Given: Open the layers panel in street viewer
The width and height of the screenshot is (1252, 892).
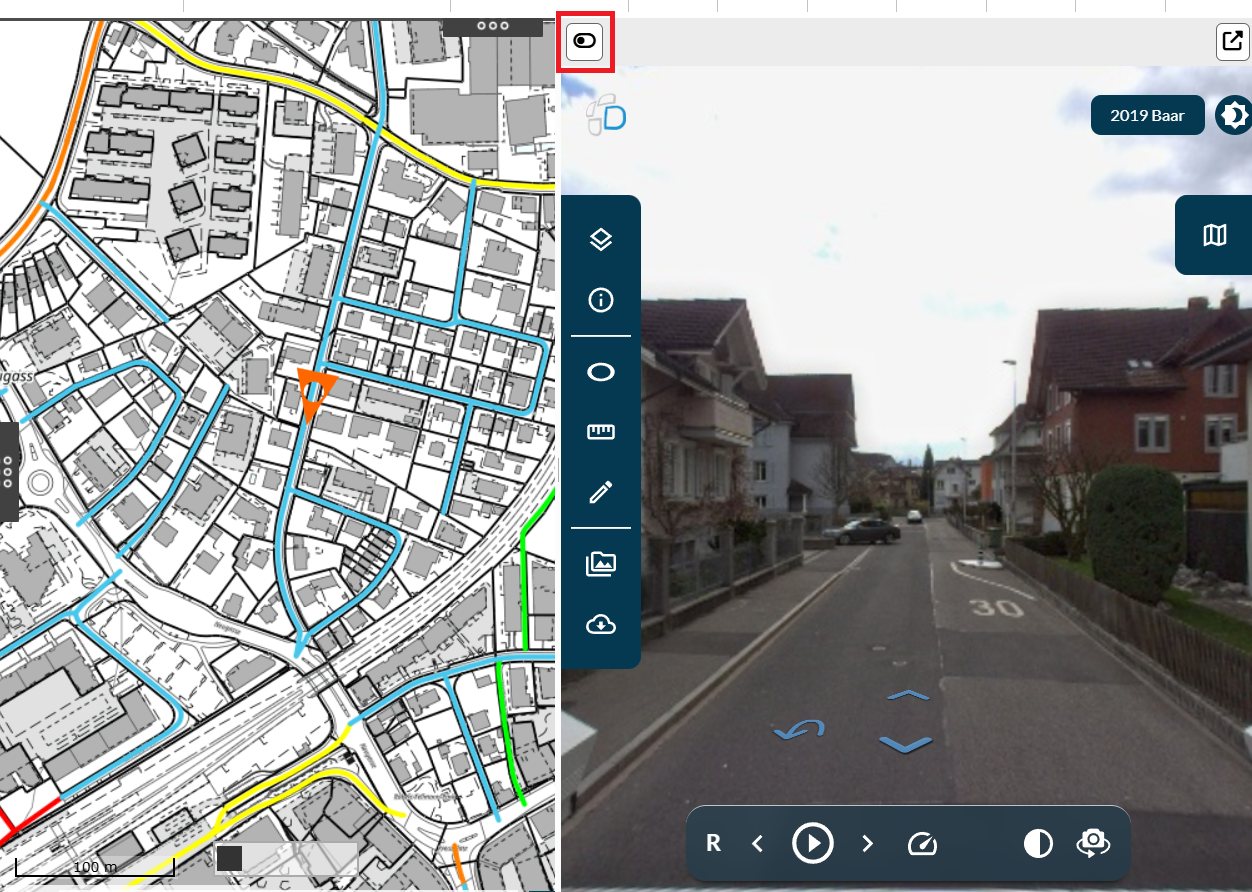Looking at the screenshot, I should pyautogui.click(x=600, y=239).
